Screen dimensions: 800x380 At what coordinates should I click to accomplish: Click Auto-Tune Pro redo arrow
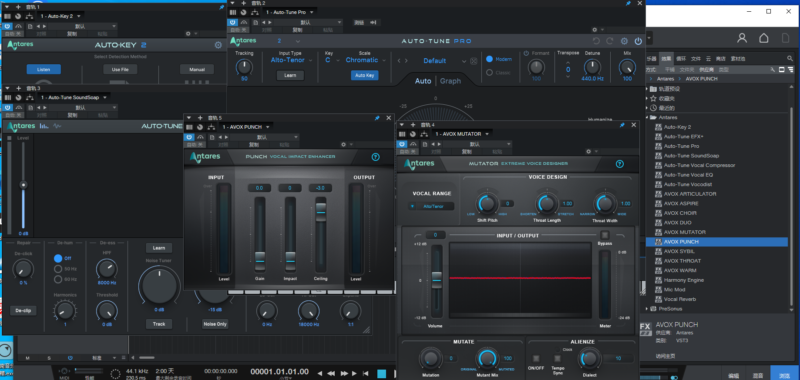coord(609,41)
